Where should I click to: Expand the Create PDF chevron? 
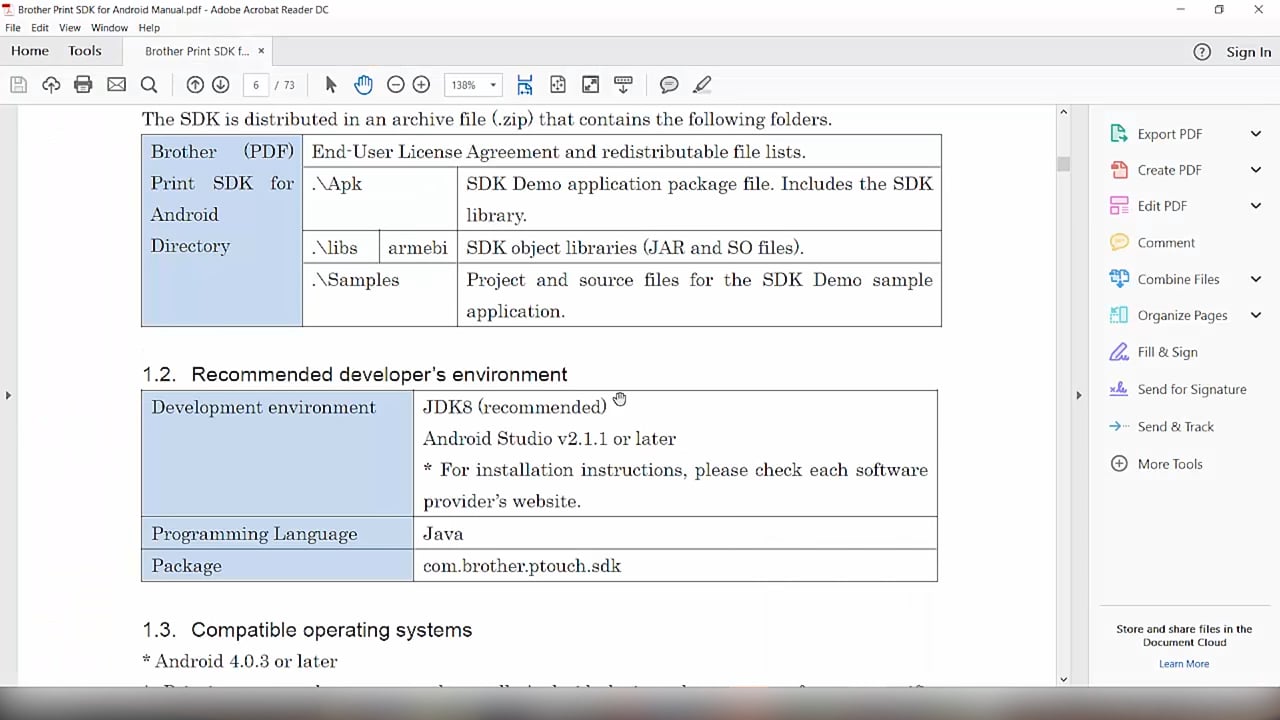[x=1256, y=170]
